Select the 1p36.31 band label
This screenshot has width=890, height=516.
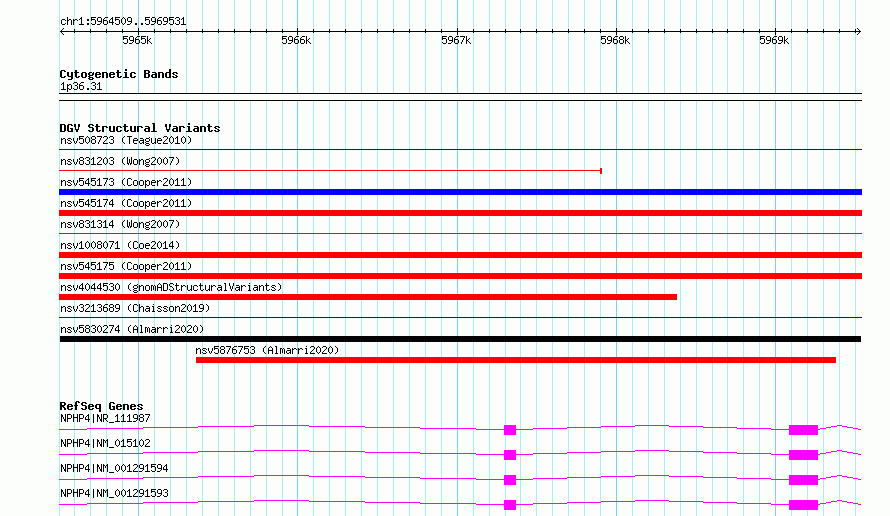[81, 86]
